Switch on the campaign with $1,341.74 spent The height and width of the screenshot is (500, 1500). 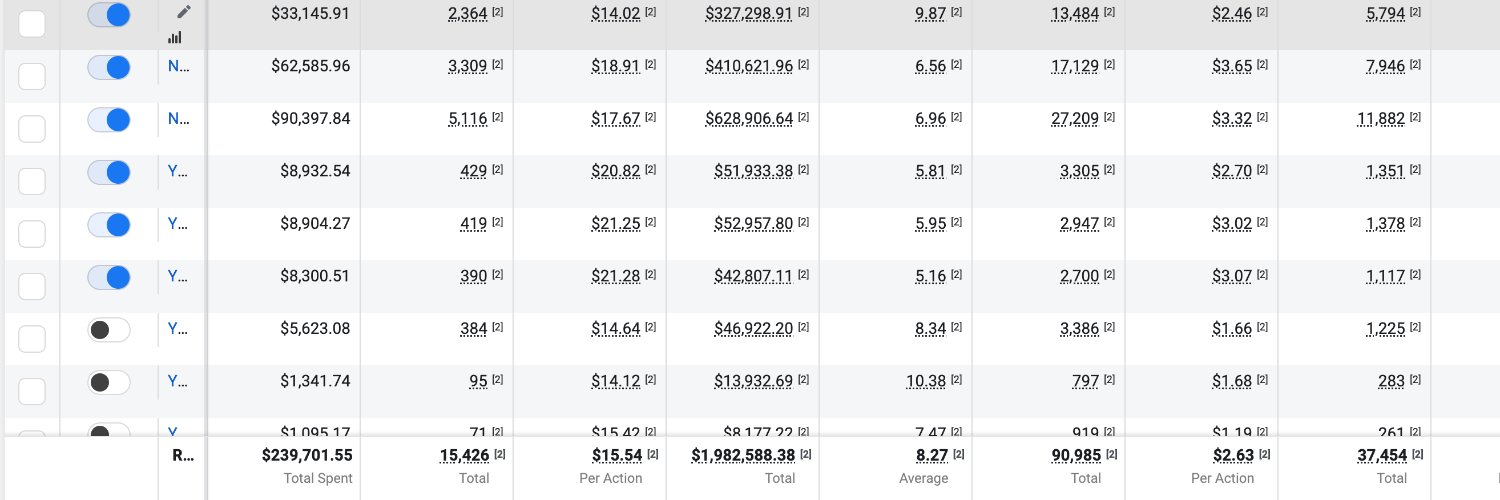[109, 381]
